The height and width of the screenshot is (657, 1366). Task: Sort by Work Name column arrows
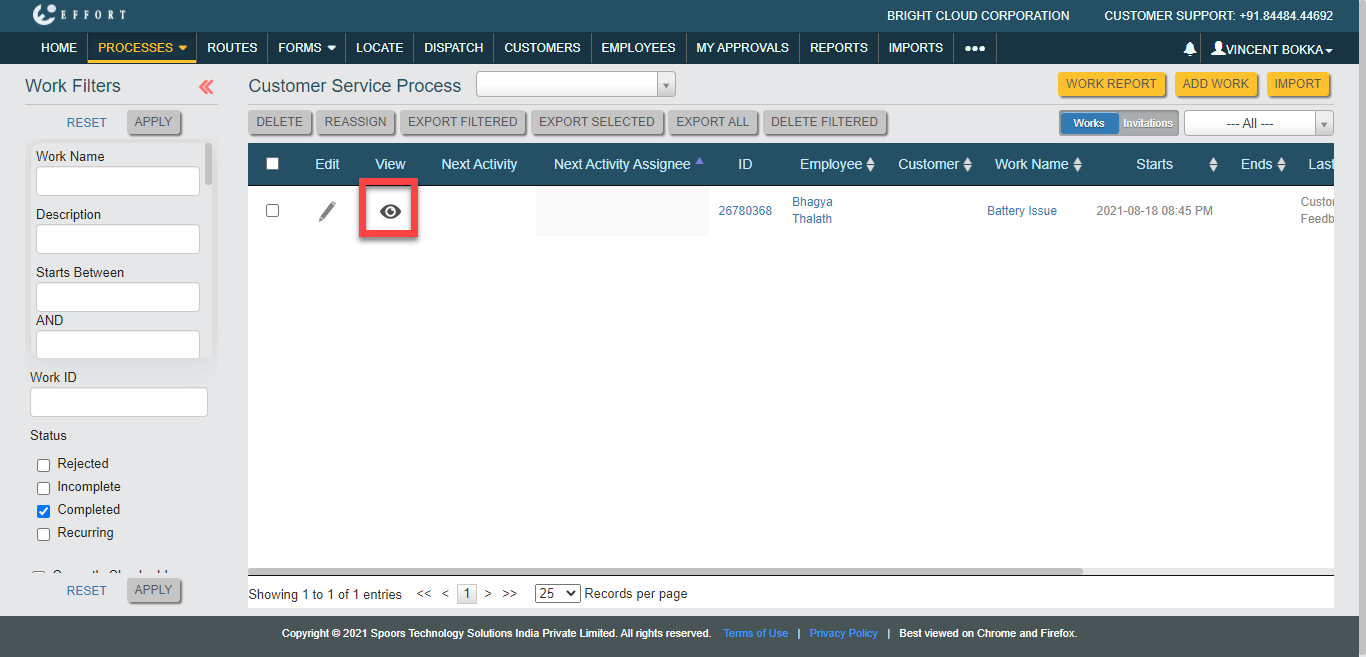coord(1077,165)
